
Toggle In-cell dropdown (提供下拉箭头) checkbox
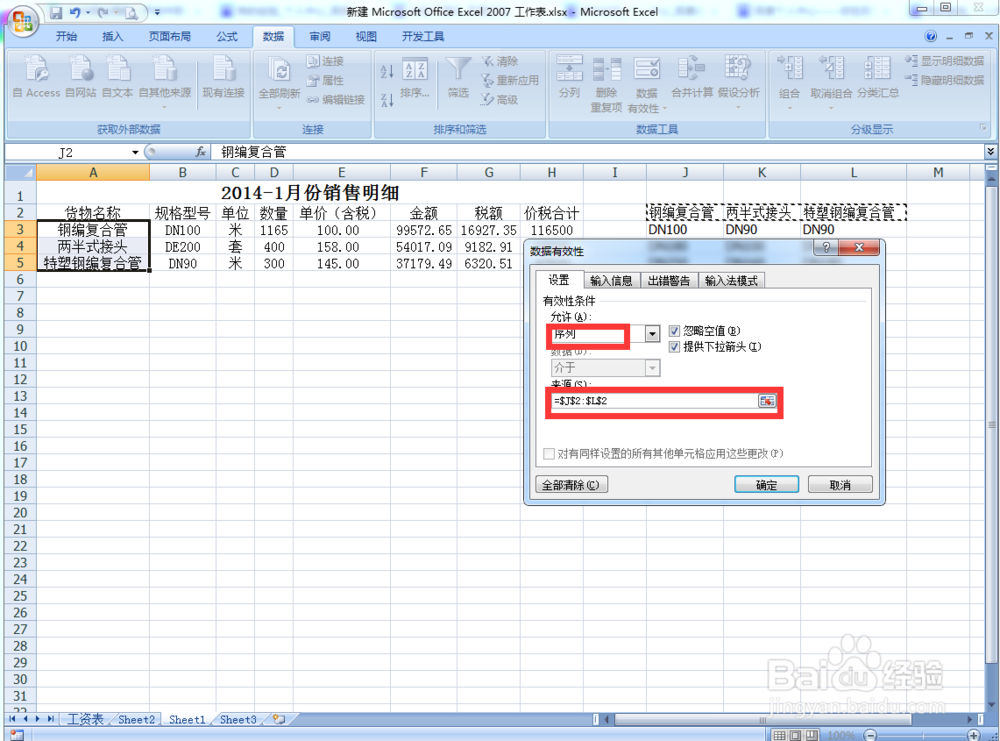[x=674, y=347]
